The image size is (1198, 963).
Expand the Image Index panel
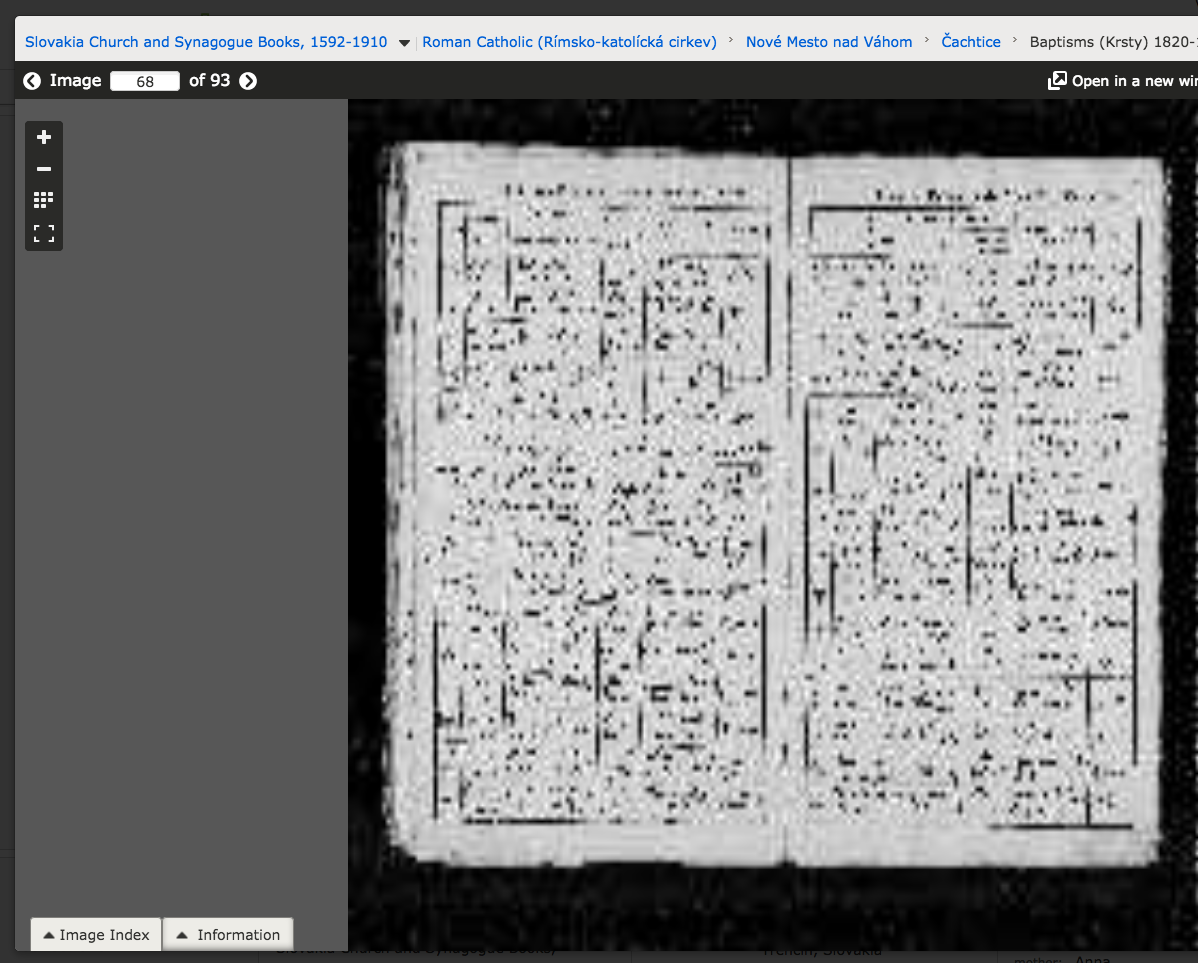[x=95, y=935]
